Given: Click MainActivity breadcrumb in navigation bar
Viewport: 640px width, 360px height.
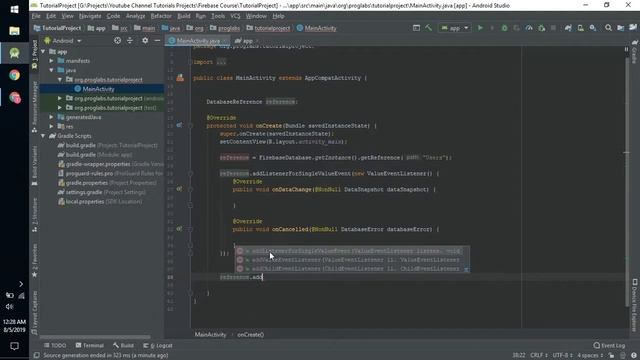Looking at the screenshot, I should [317, 28].
